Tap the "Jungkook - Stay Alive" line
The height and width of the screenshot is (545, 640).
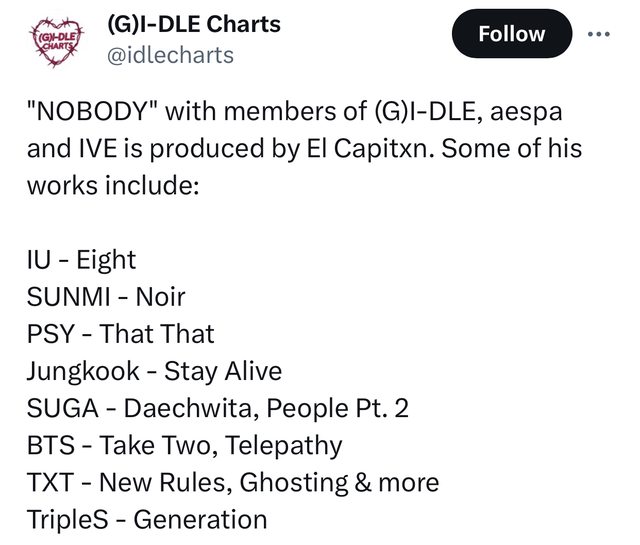[152, 371]
